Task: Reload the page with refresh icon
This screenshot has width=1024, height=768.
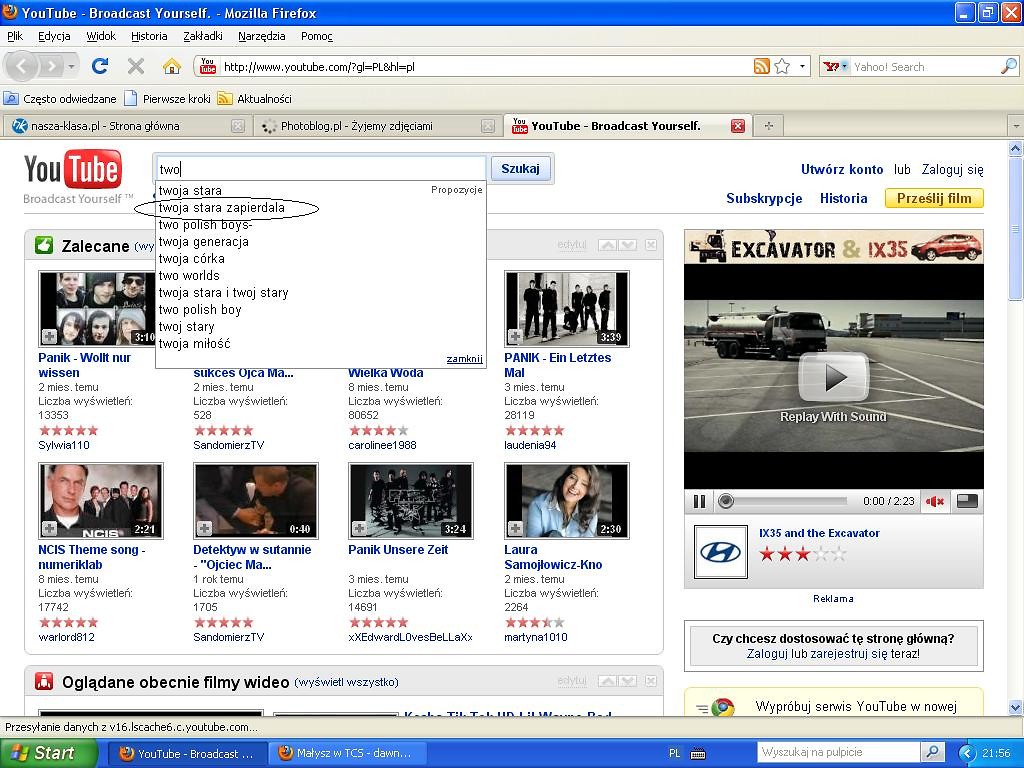Action: (x=100, y=66)
